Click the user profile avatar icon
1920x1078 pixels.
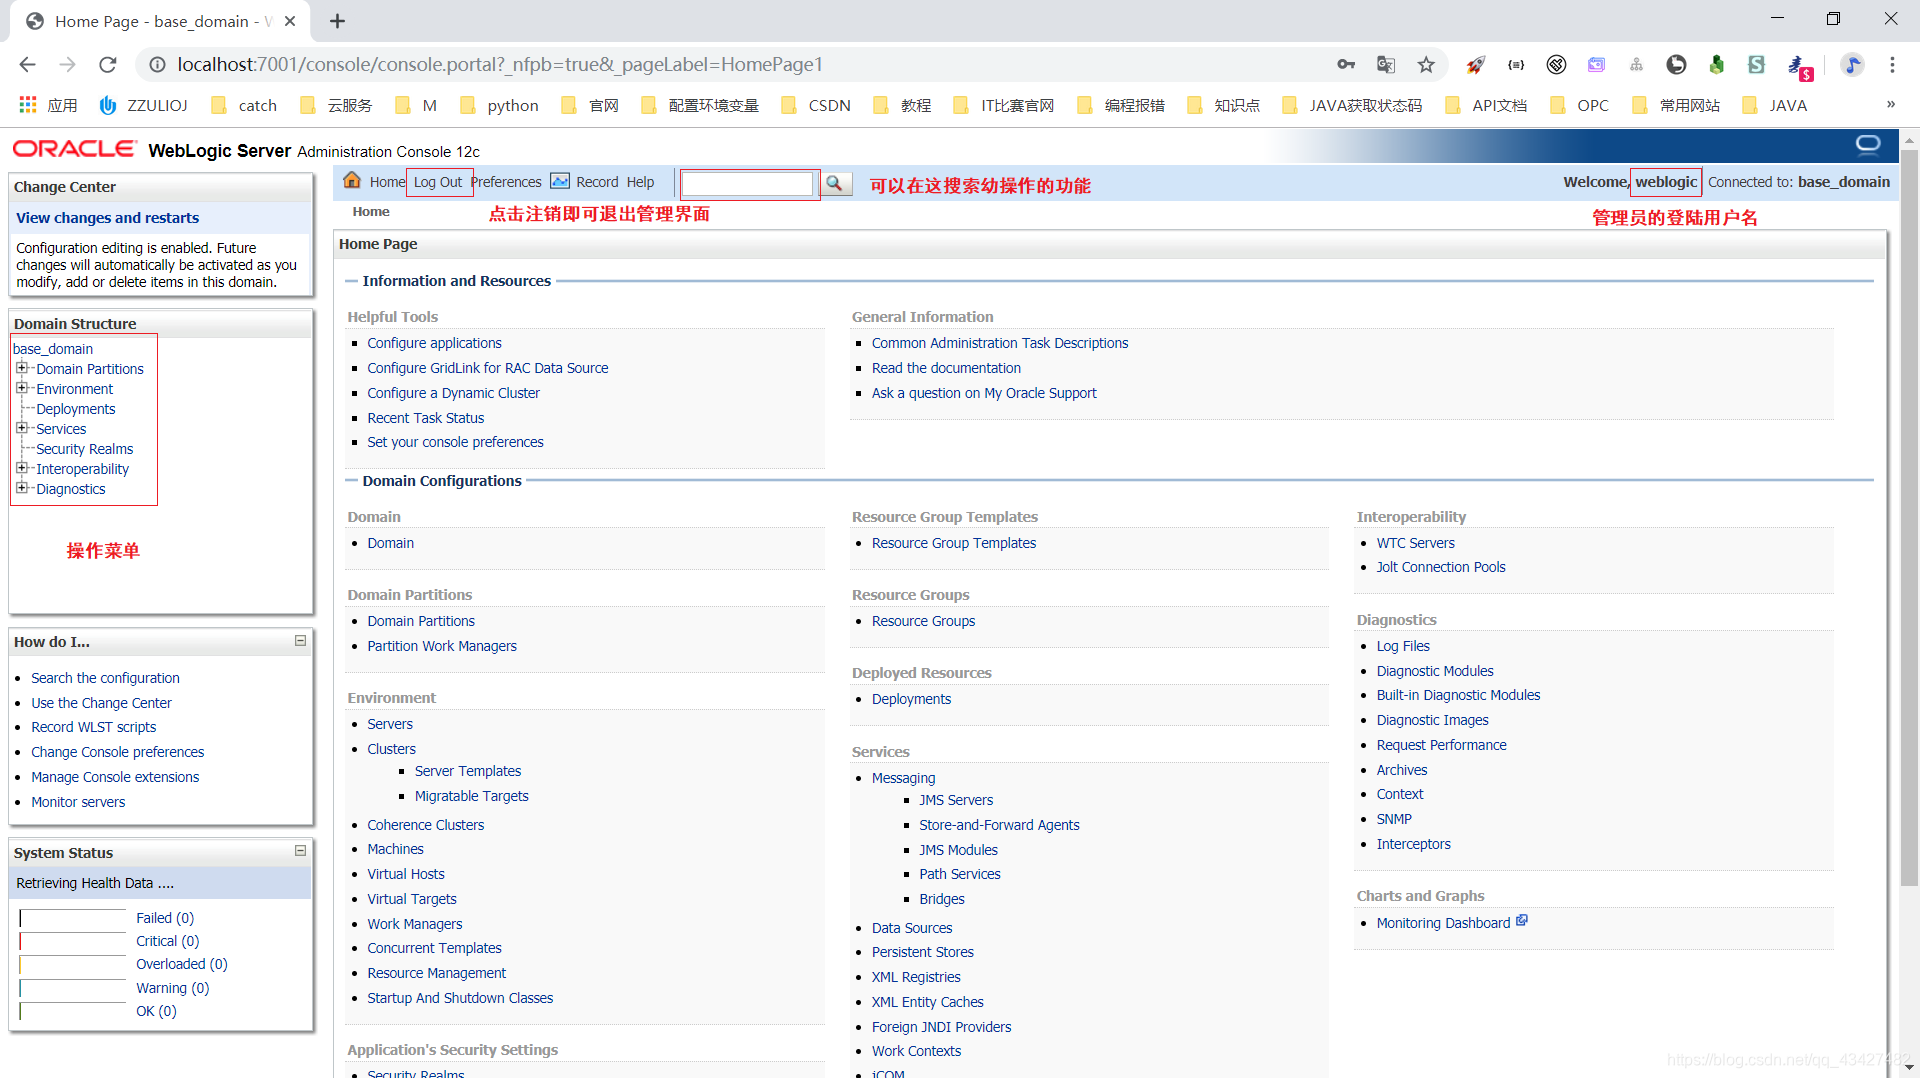tap(1852, 65)
